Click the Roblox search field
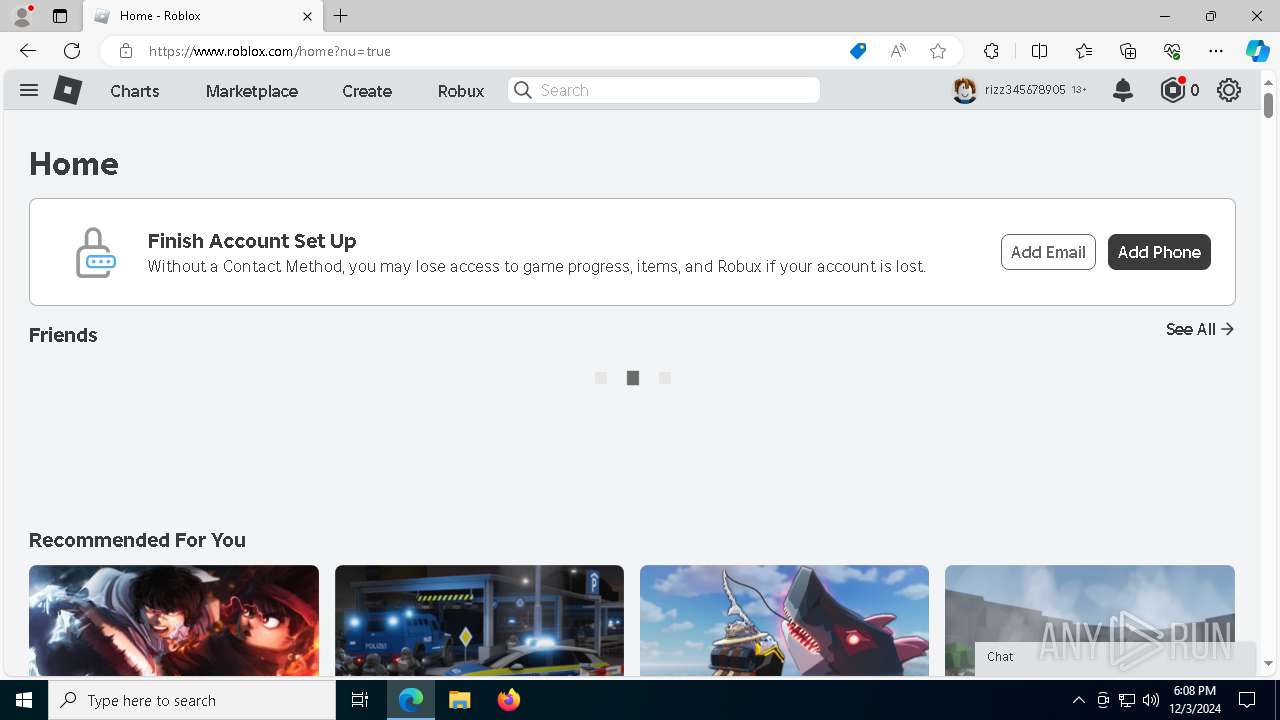 click(x=664, y=90)
